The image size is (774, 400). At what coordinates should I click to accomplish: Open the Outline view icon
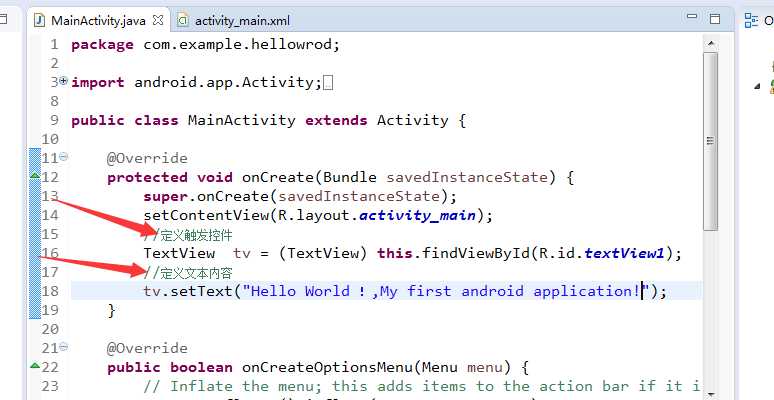(x=752, y=20)
